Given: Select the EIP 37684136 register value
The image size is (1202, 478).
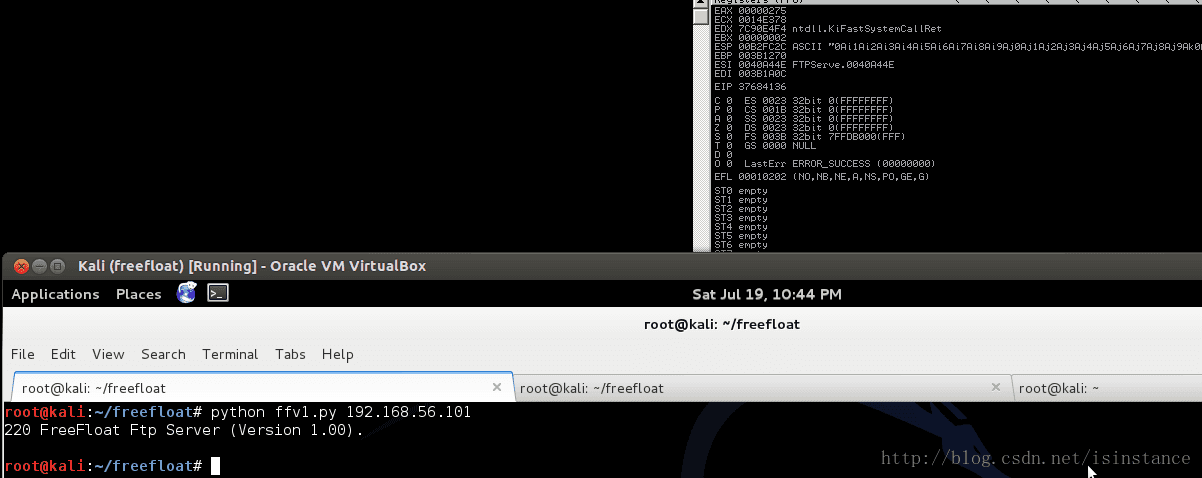Looking at the screenshot, I should 750,87.
